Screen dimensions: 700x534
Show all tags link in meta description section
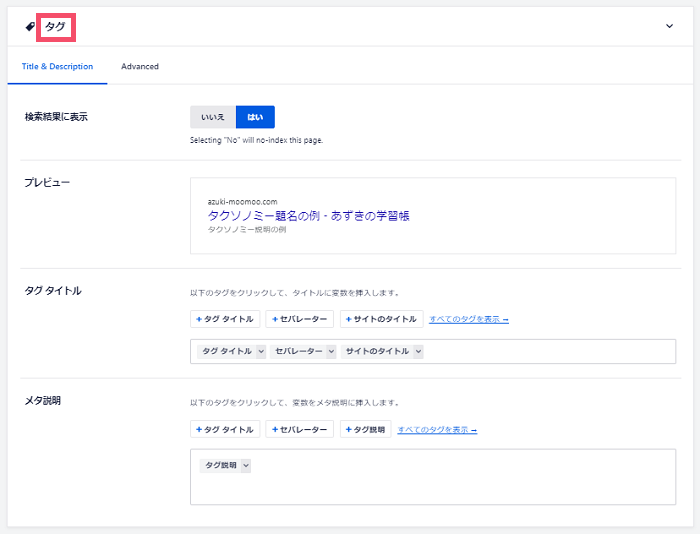(437, 430)
